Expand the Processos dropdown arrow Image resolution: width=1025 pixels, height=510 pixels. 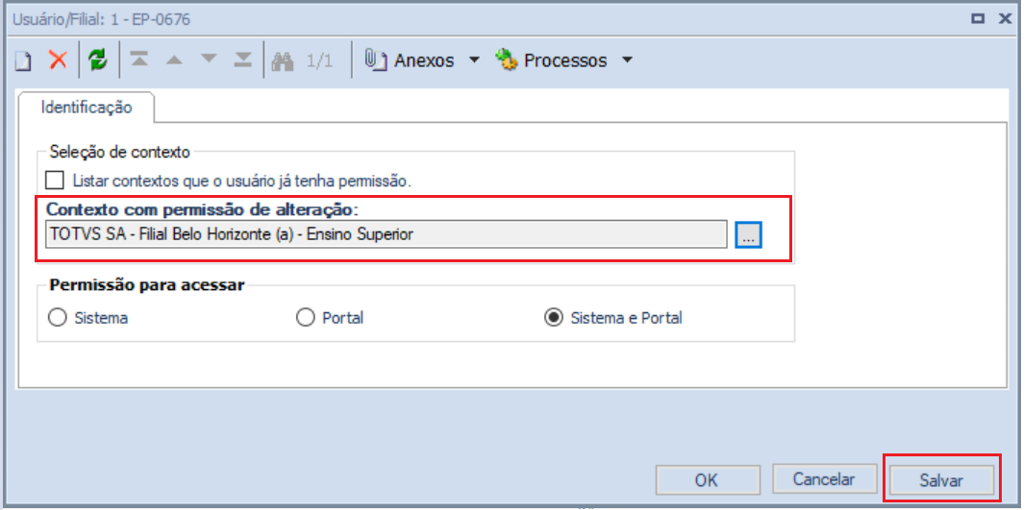point(627,60)
